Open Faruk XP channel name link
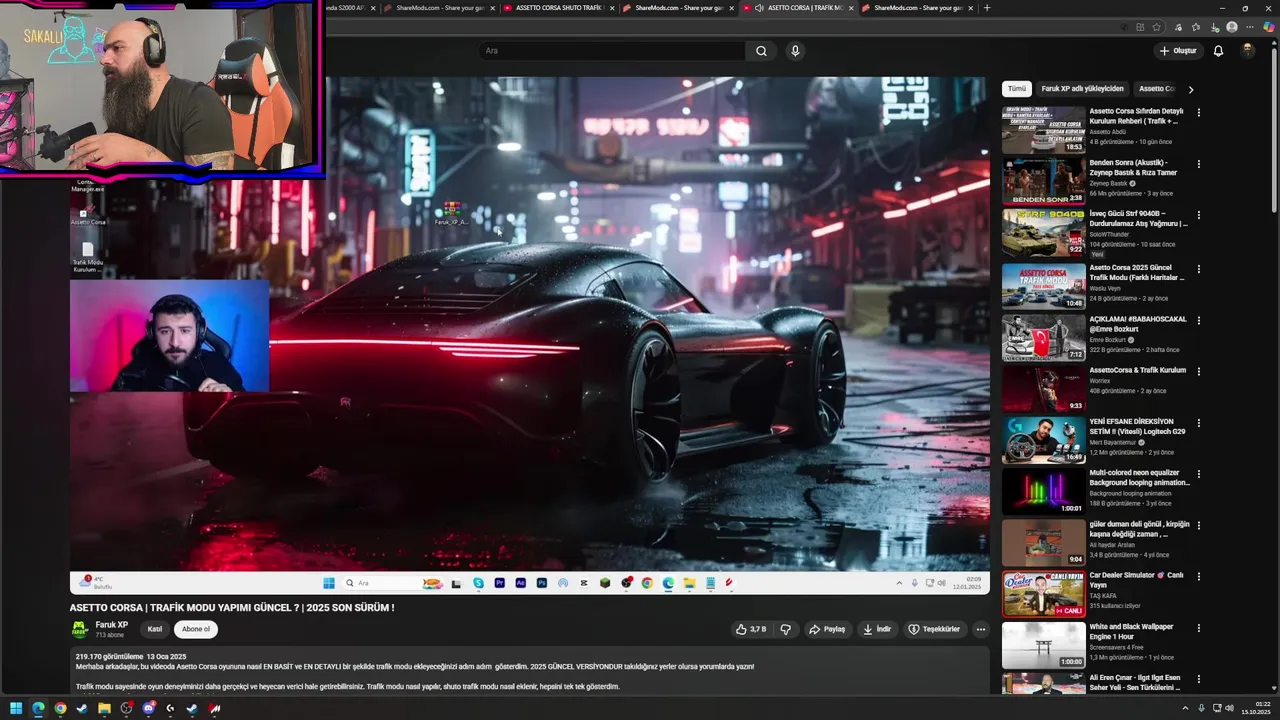This screenshot has height=720, width=1280. coord(112,625)
